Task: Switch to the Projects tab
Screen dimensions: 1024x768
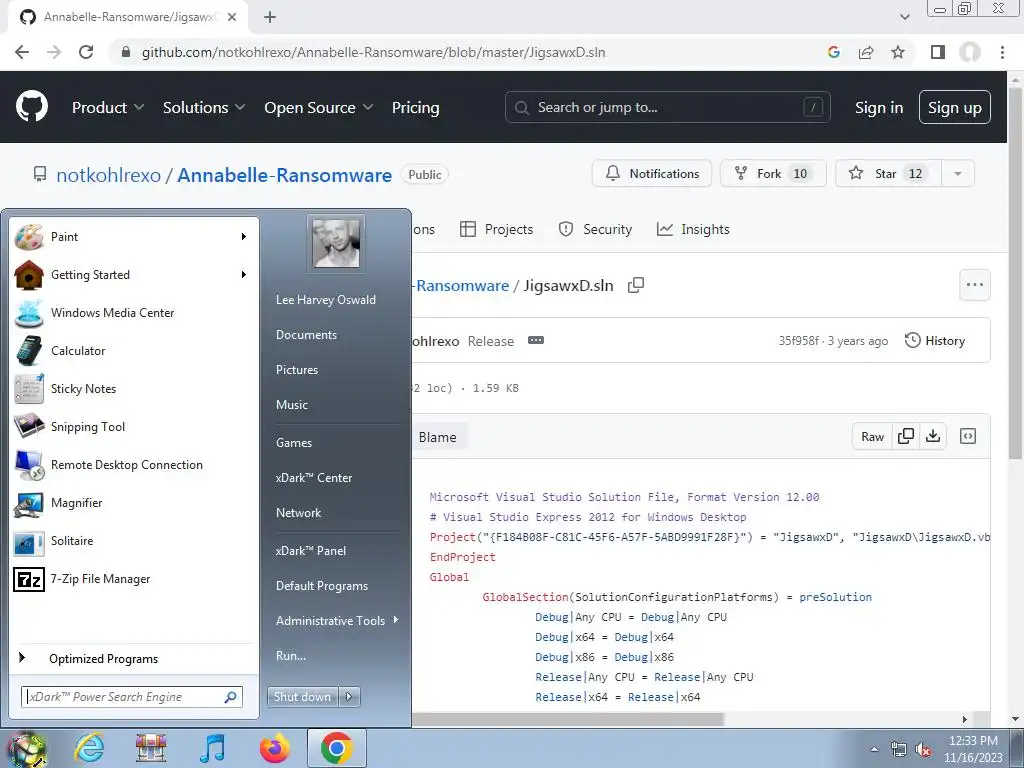Action: click(x=496, y=229)
